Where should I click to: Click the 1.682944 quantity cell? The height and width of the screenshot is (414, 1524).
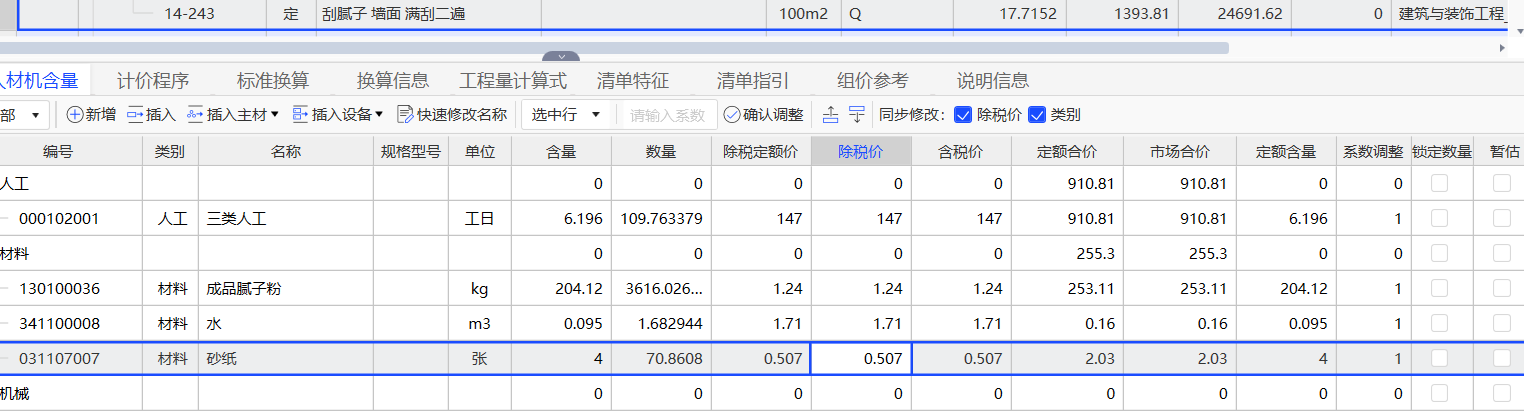pos(660,323)
